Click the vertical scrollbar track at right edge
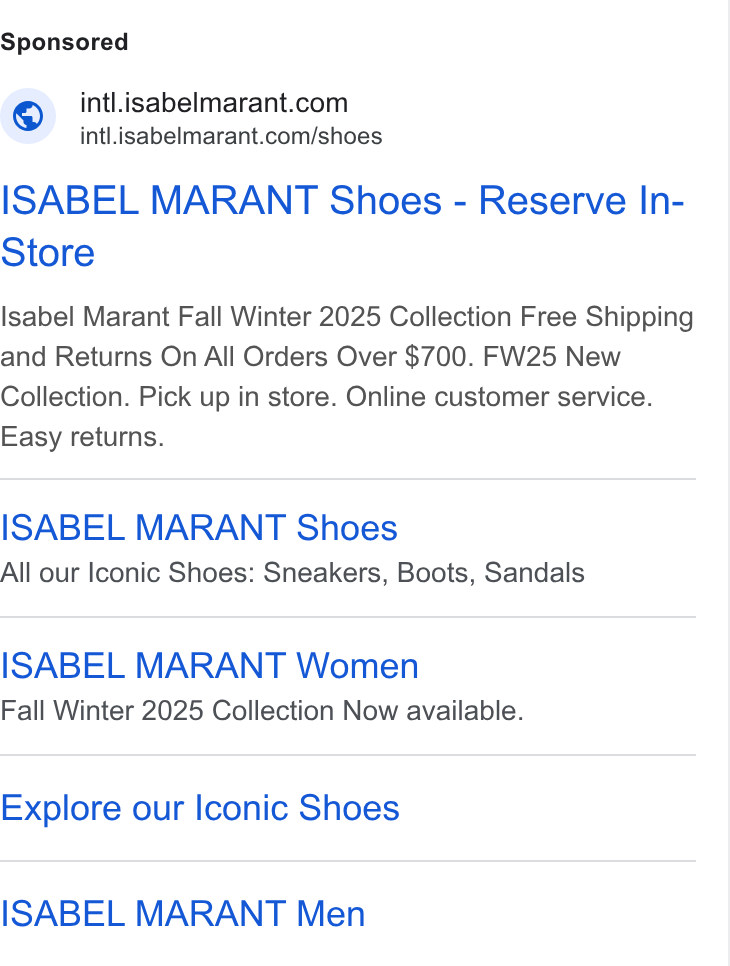This screenshot has height=966, width=730. coord(729,483)
